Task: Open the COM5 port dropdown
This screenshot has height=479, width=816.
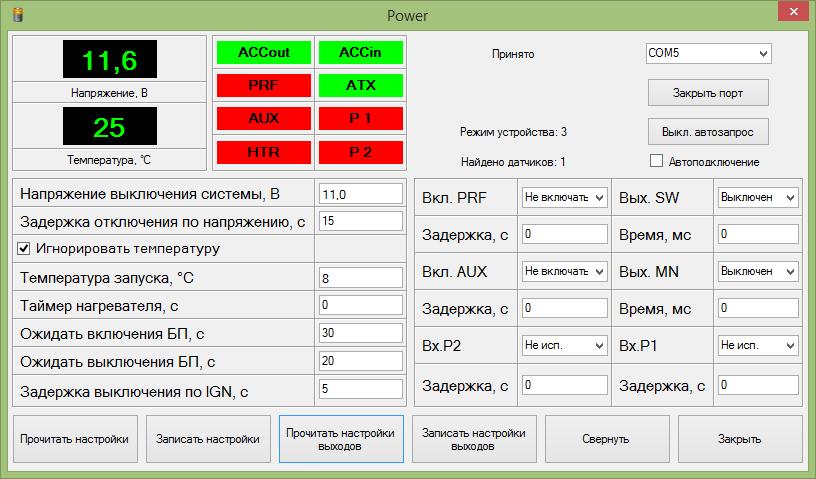Action: click(708, 53)
